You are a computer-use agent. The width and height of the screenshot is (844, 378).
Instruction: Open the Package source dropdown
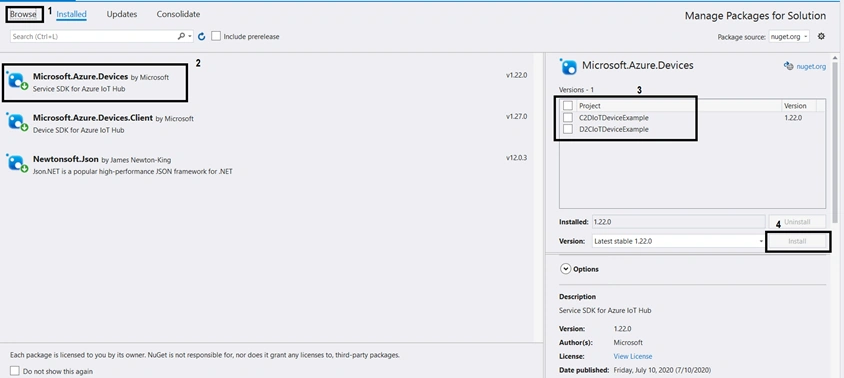point(789,37)
